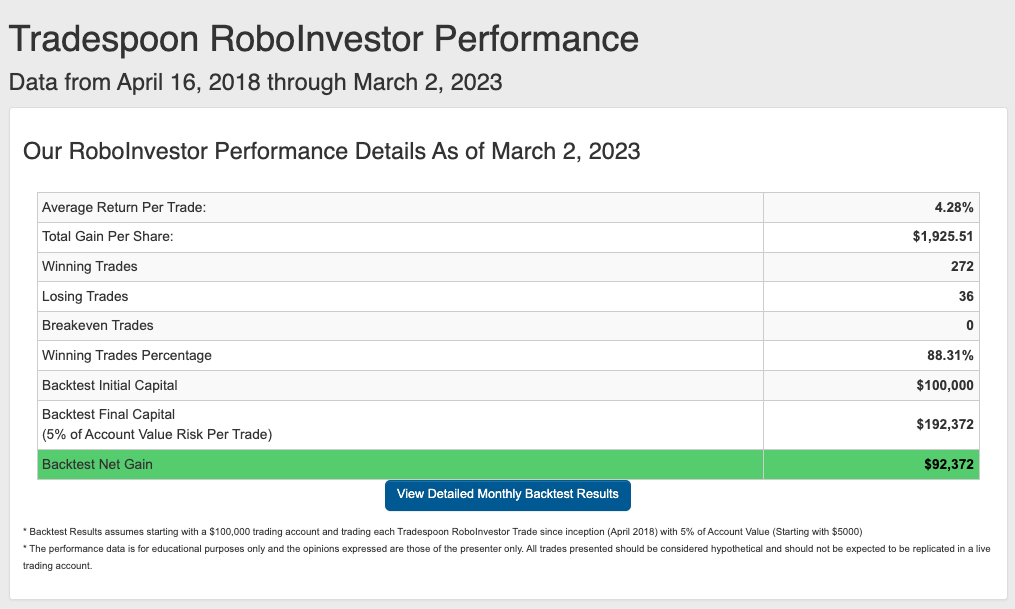The height and width of the screenshot is (609, 1015).
Task: Select the educational purposes disclaimer footnote
Action: coord(506,557)
